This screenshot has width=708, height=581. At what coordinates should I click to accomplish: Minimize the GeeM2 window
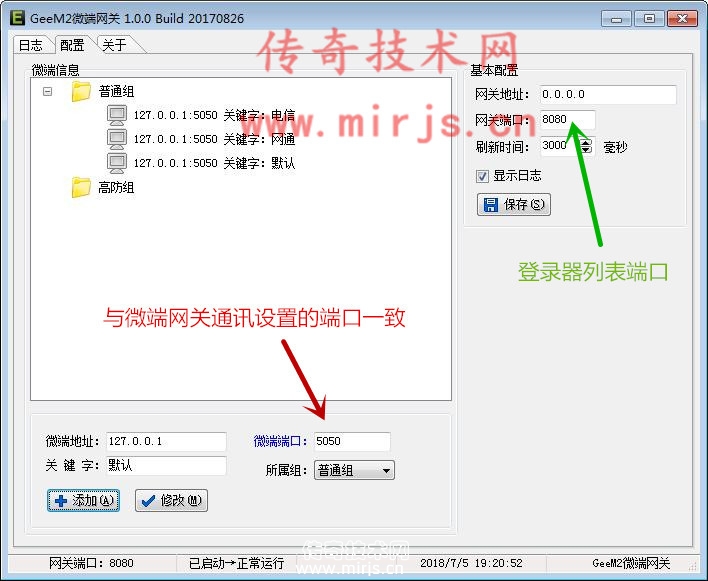pos(616,19)
